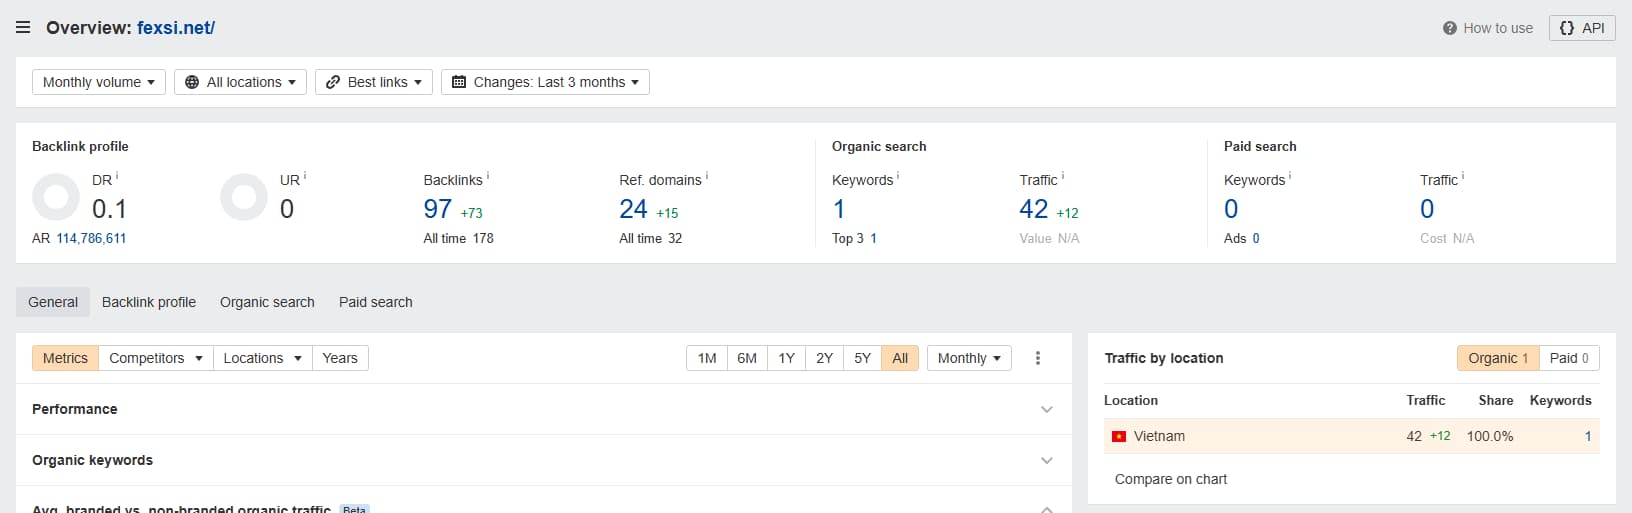
Task: Click the Ref. domains All time 32 text
Action: pos(650,238)
